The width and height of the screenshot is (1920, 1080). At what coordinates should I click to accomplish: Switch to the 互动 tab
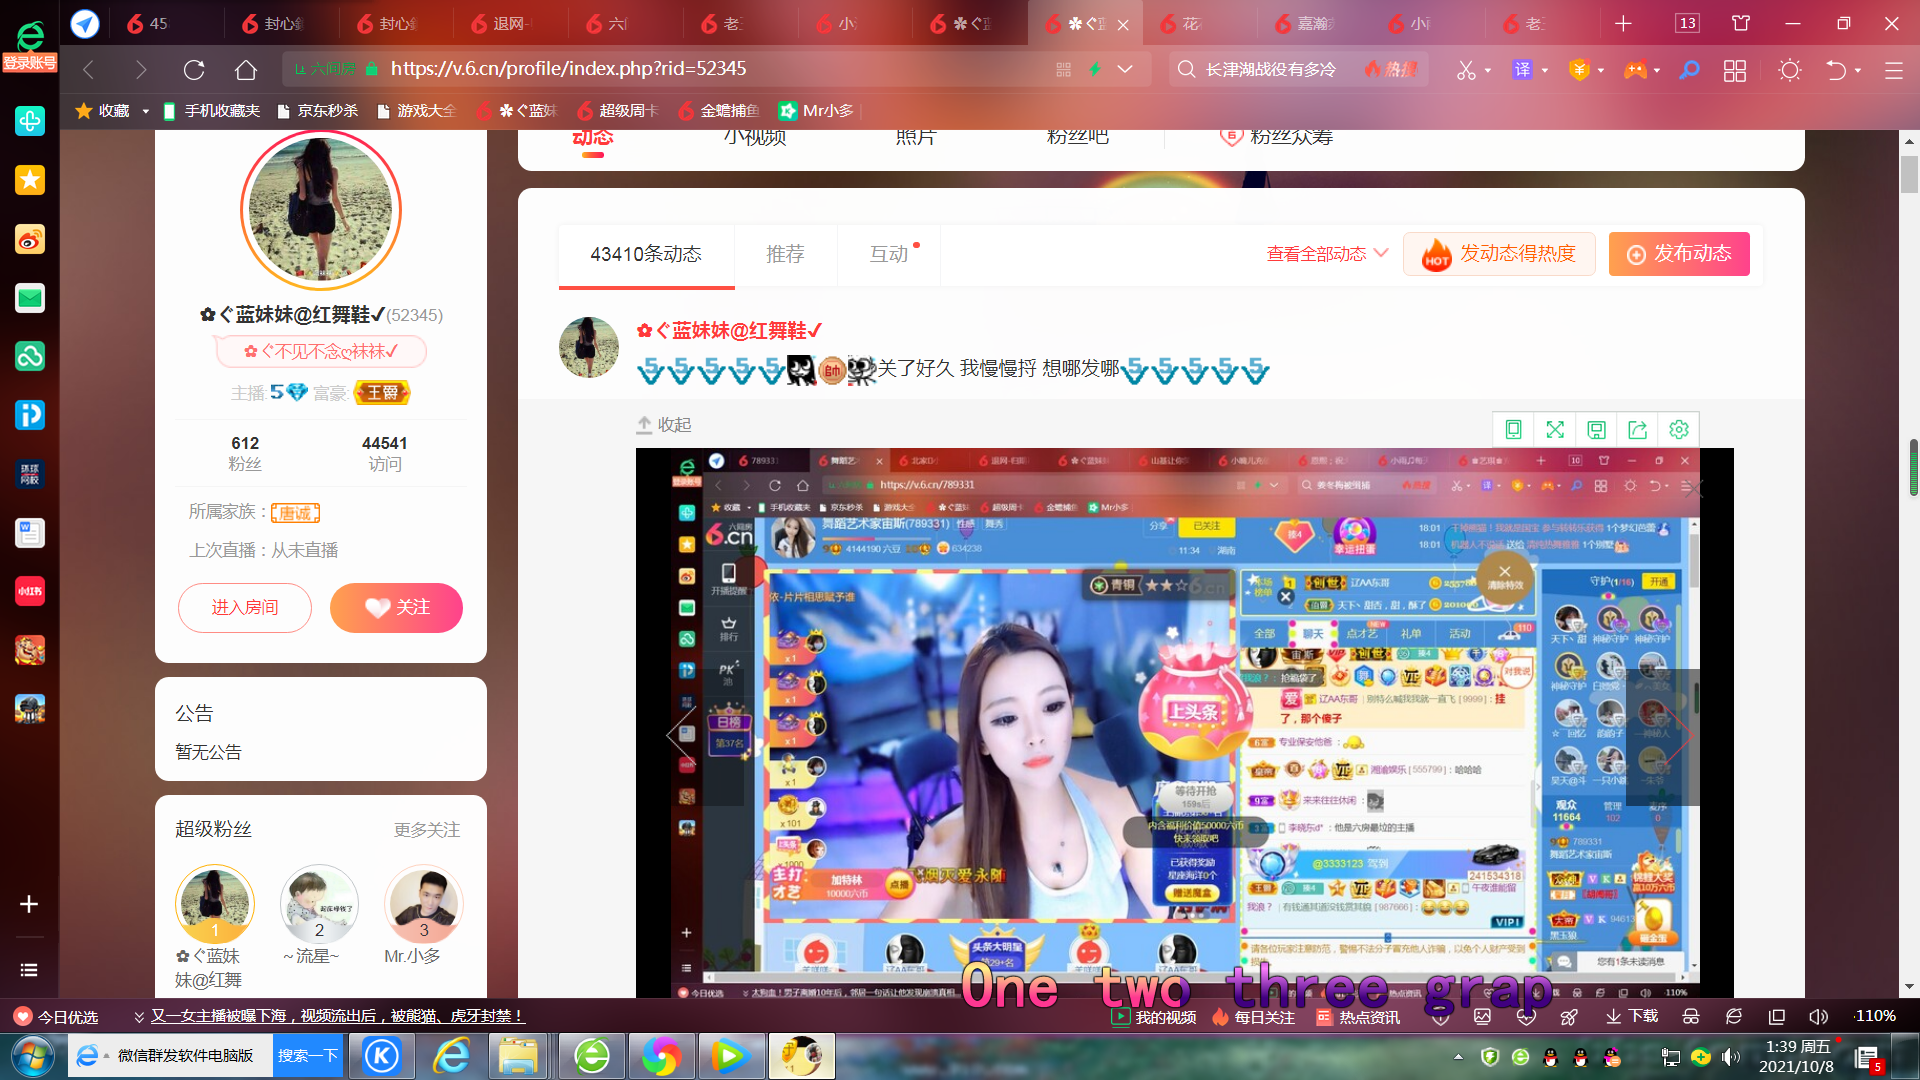click(x=889, y=254)
